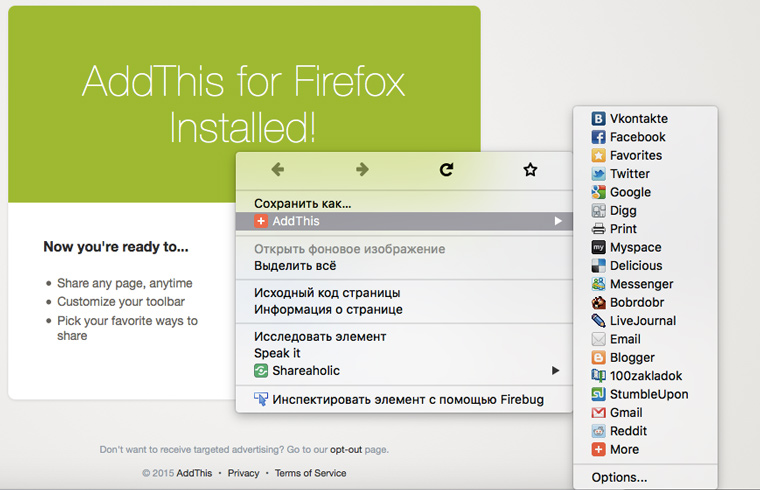The image size is (760, 490).
Task: Share to Twitter
Action: point(645,174)
